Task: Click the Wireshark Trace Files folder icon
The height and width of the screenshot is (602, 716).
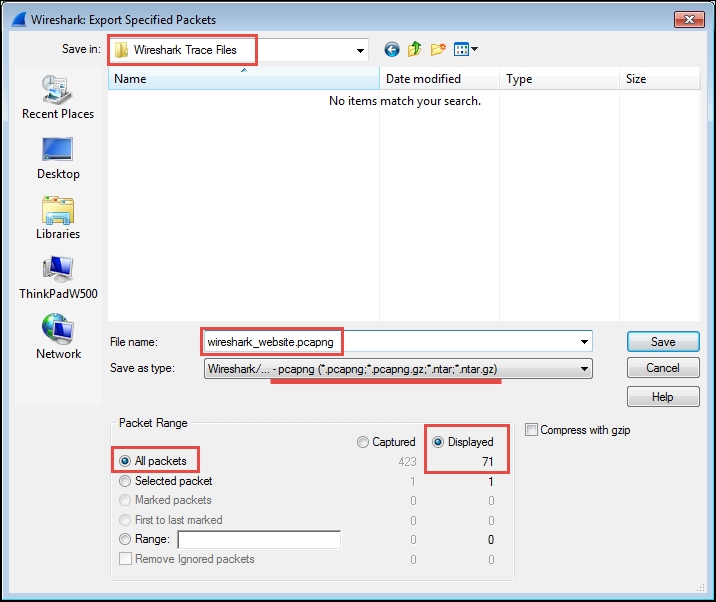Action: tap(121, 50)
